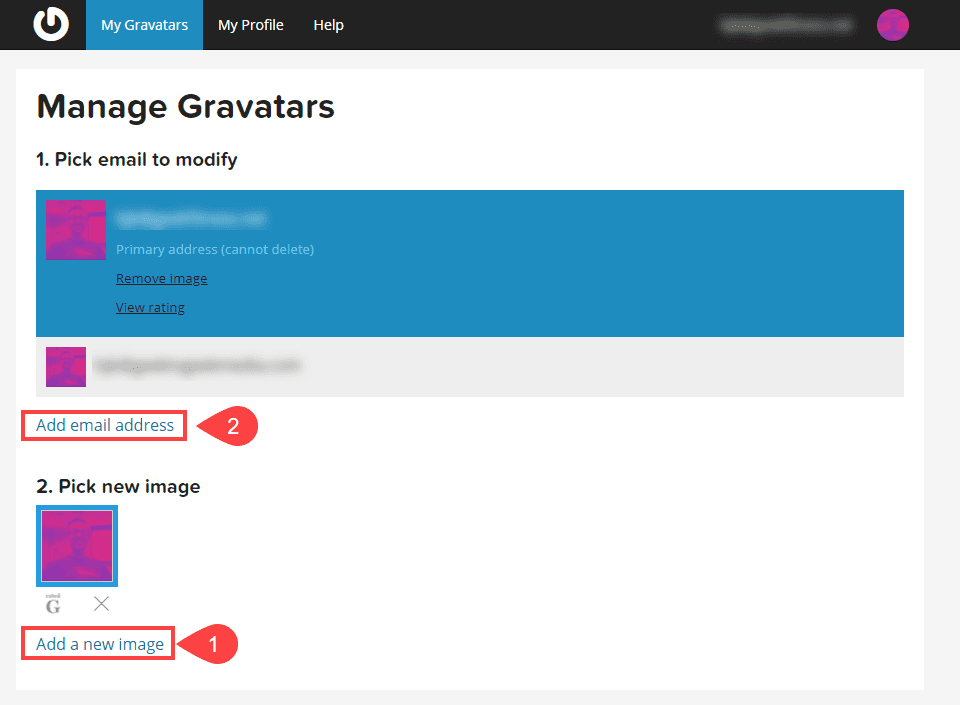This screenshot has height=705, width=960.
Task: Click the Gravatar power logo icon
Action: click(49, 25)
